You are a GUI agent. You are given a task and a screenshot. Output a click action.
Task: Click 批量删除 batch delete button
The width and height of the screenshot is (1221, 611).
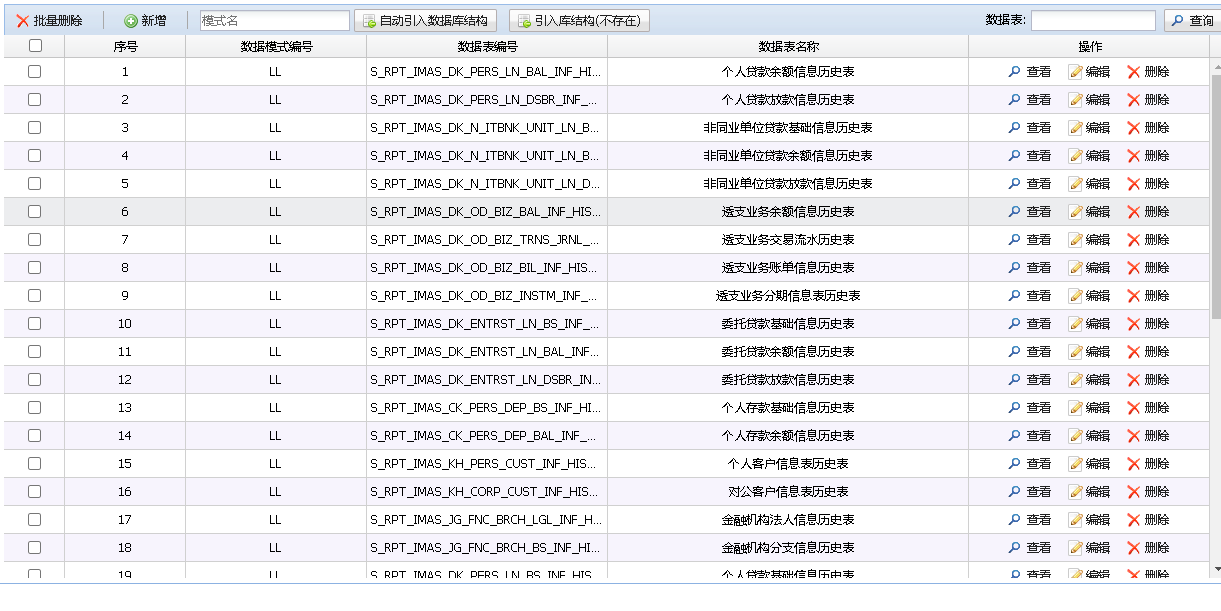(x=50, y=21)
